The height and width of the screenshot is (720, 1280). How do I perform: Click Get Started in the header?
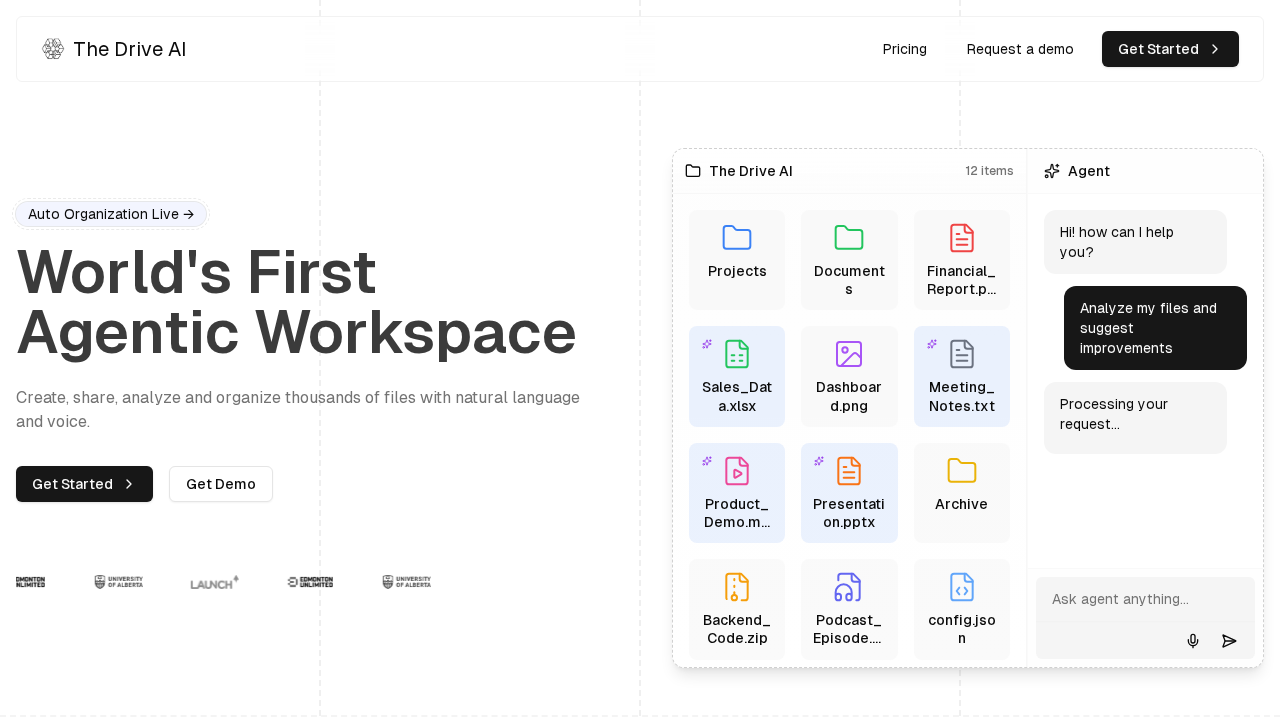point(1169,49)
